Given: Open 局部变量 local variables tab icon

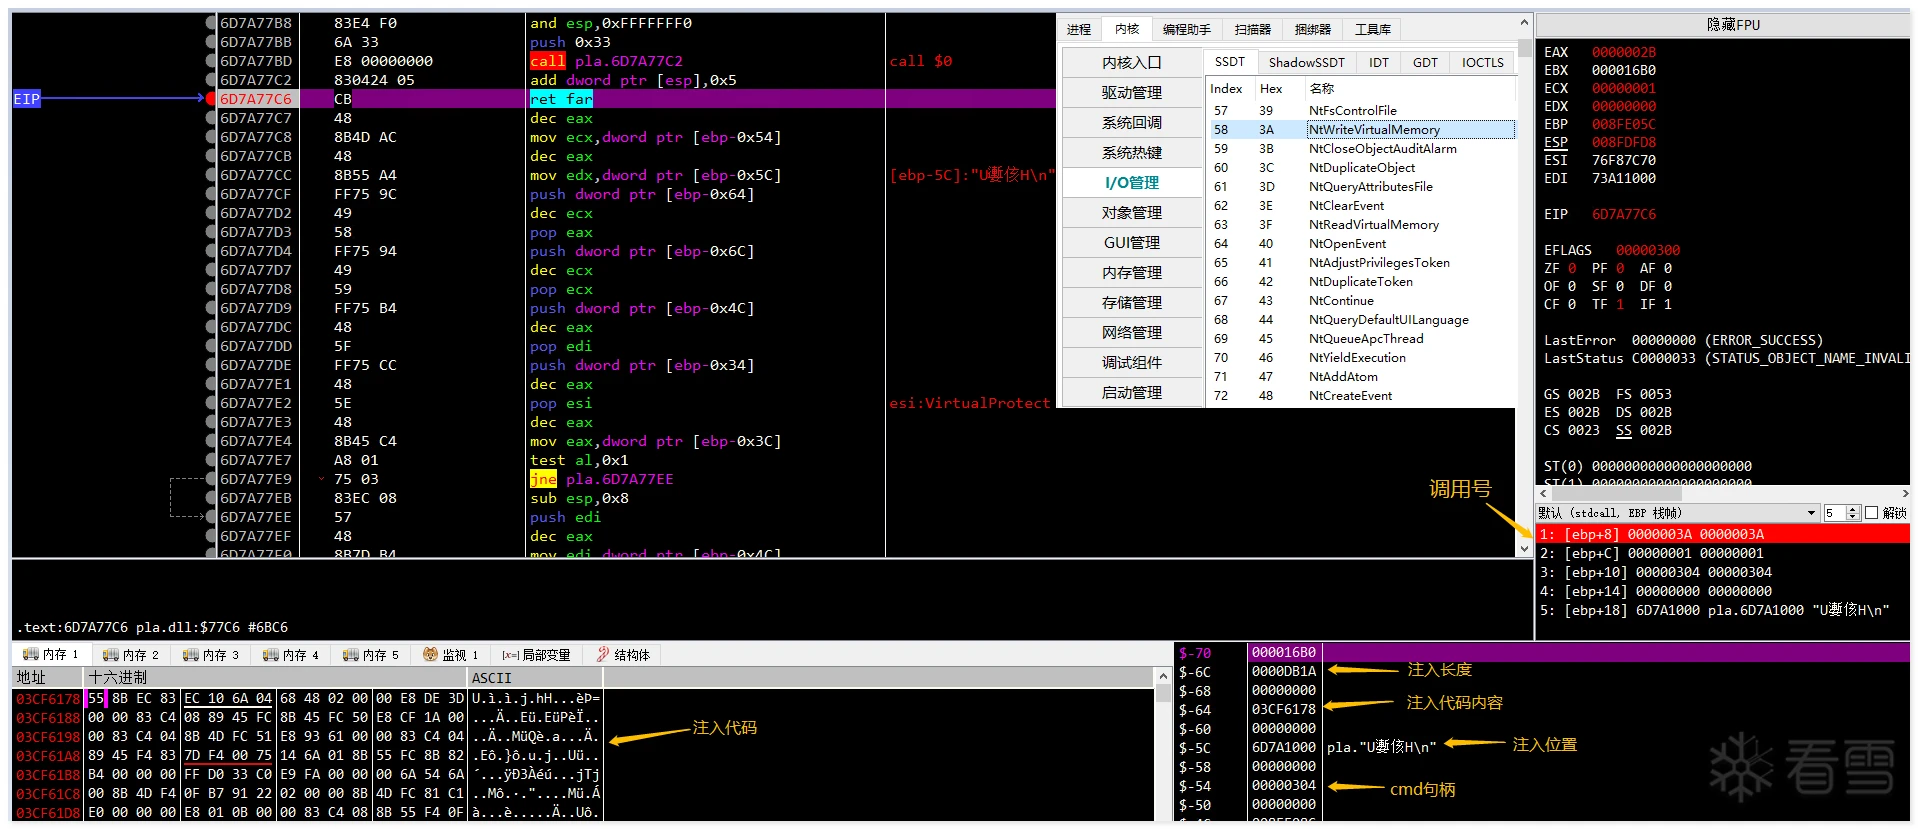Looking at the screenshot, I should (x=510, y=655).
